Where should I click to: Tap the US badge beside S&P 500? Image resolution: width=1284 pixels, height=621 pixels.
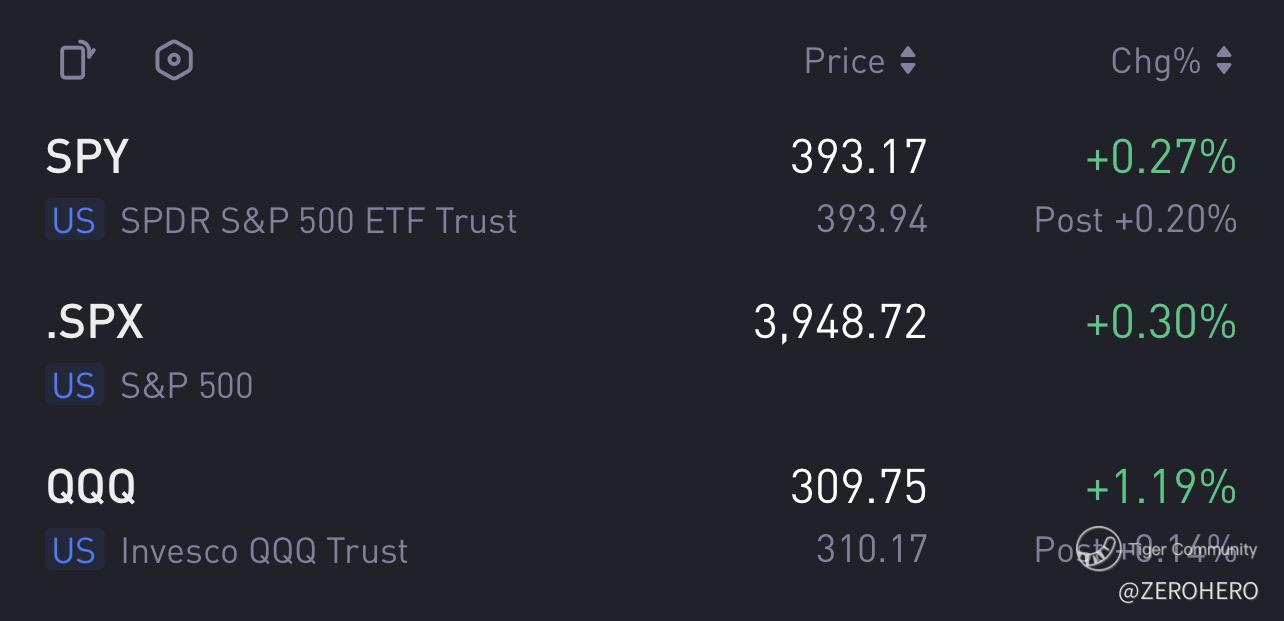click(74, 385)
